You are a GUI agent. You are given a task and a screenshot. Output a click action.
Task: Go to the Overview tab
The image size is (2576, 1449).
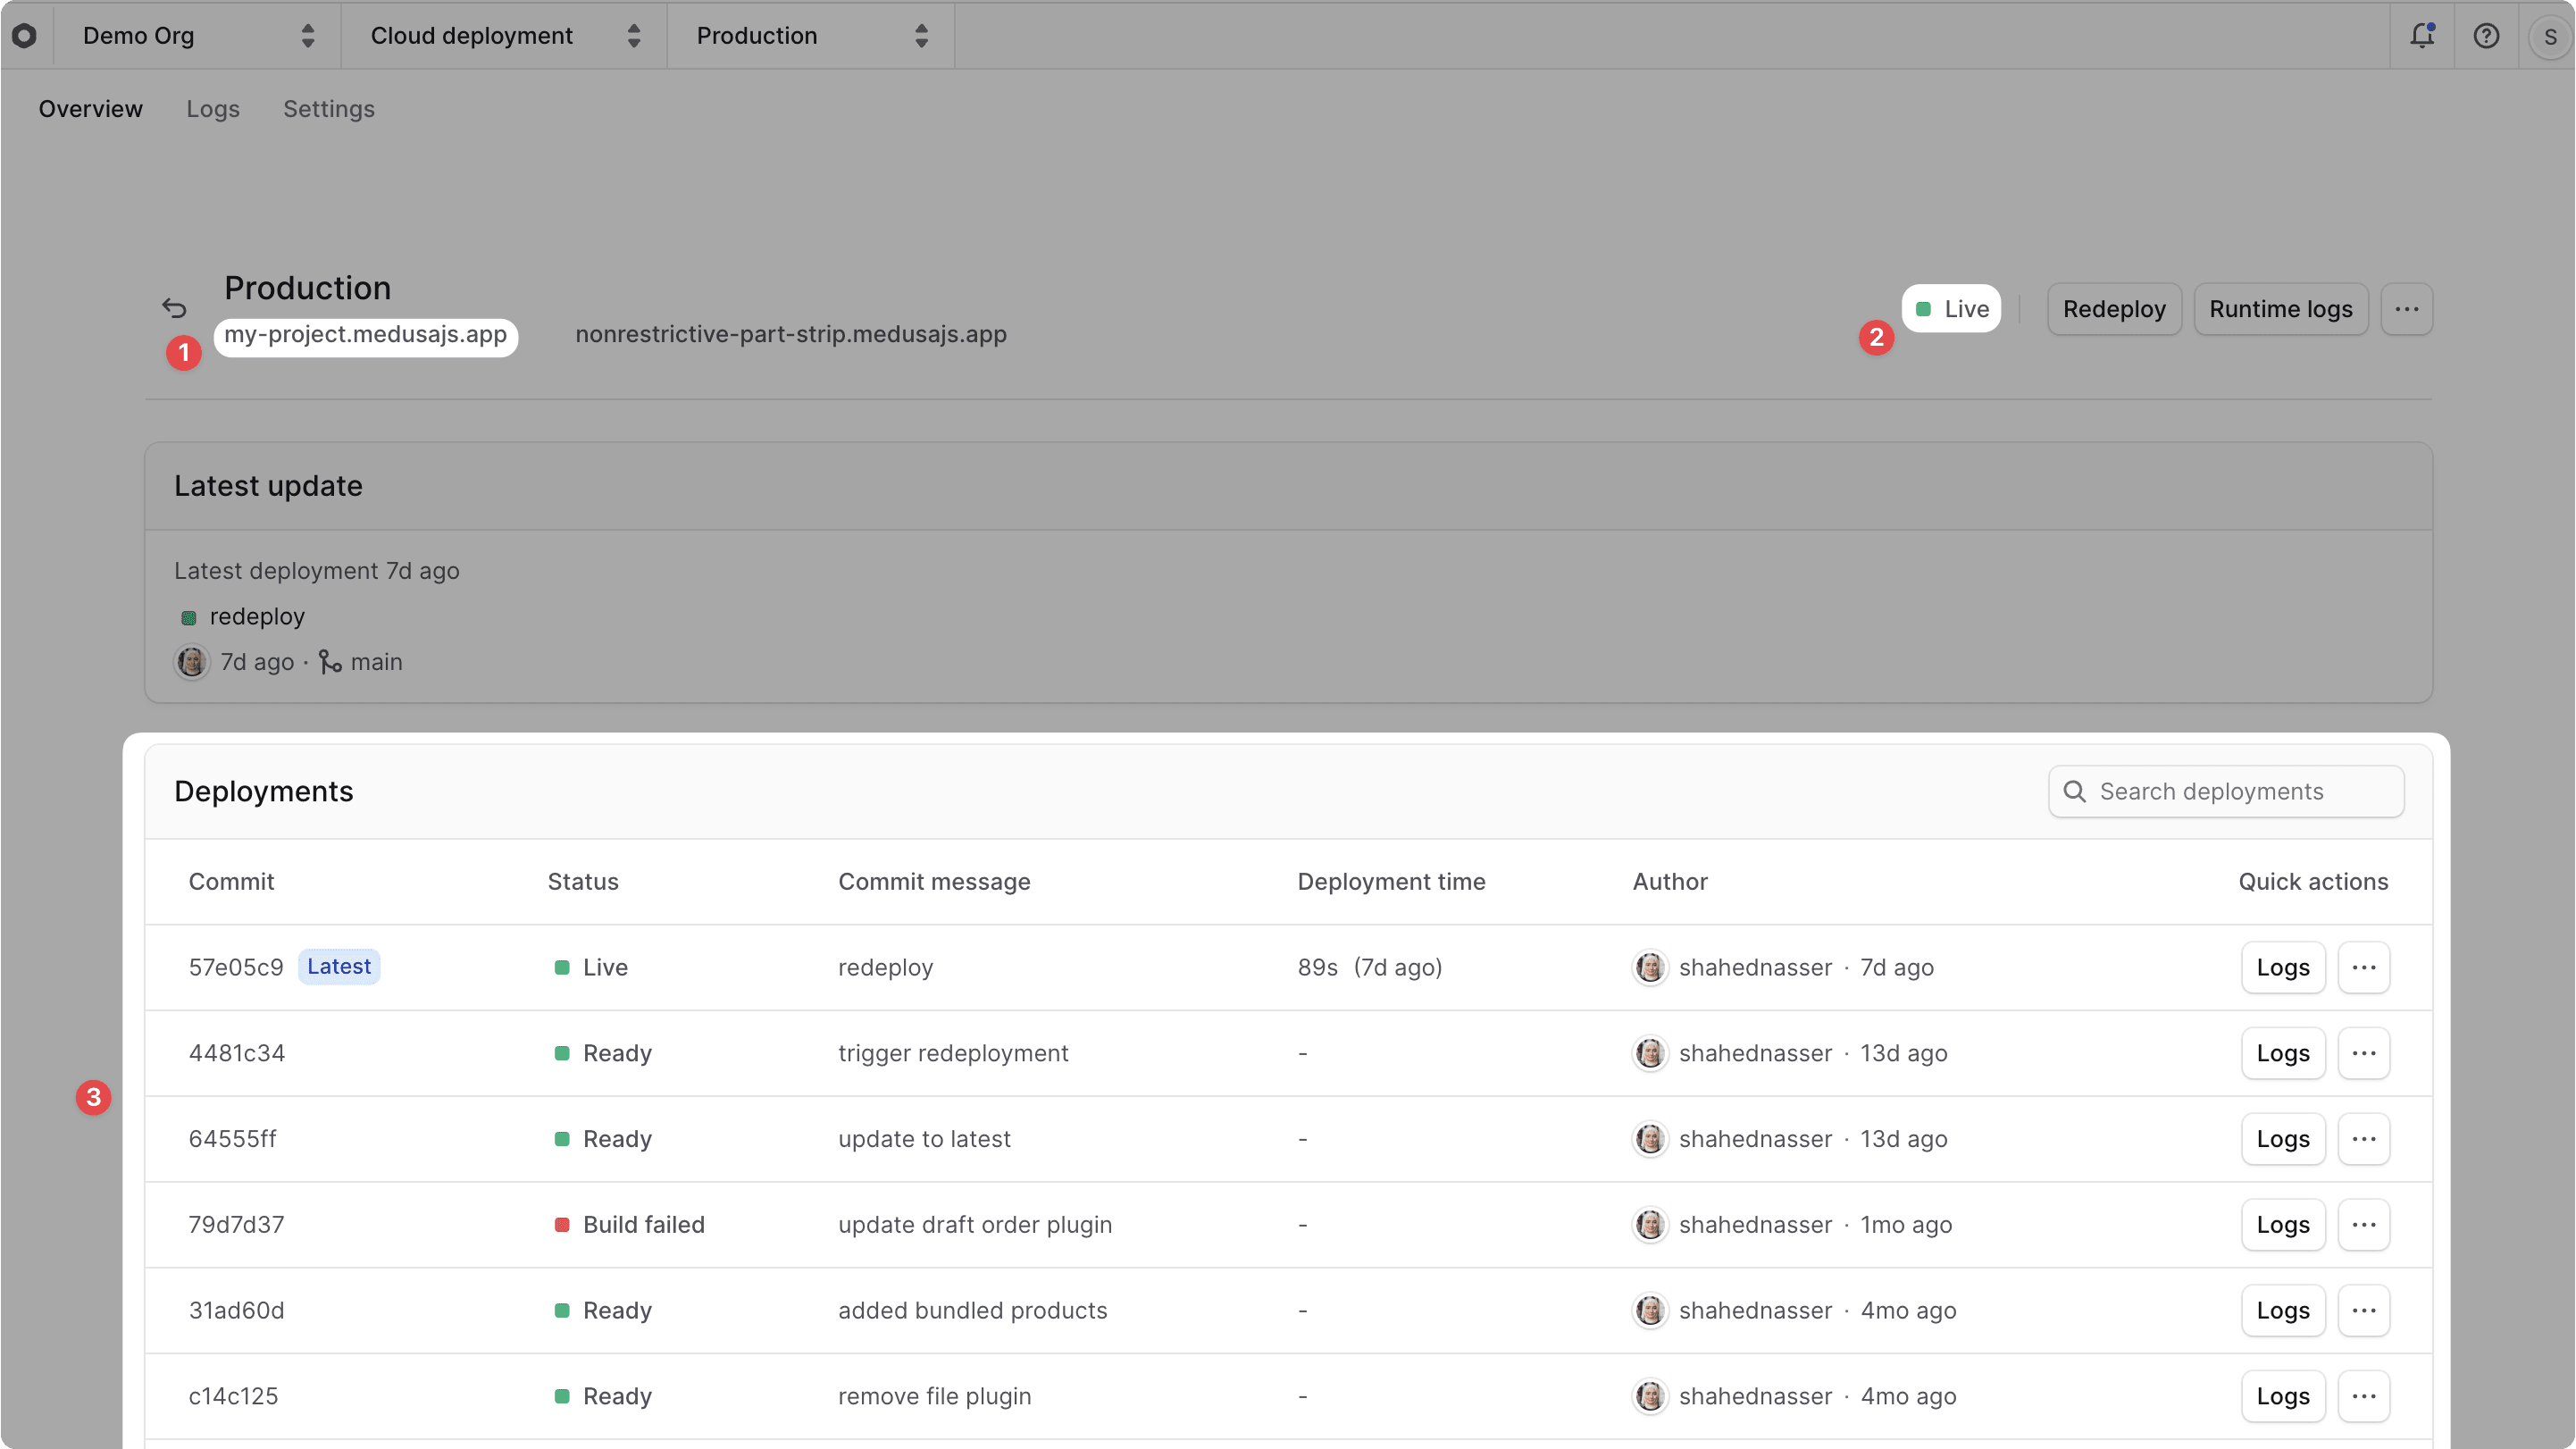pos(90,109)
